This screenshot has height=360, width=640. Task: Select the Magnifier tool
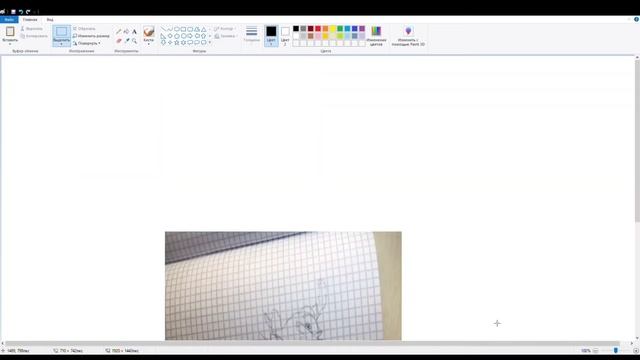[x=134, y=41]
